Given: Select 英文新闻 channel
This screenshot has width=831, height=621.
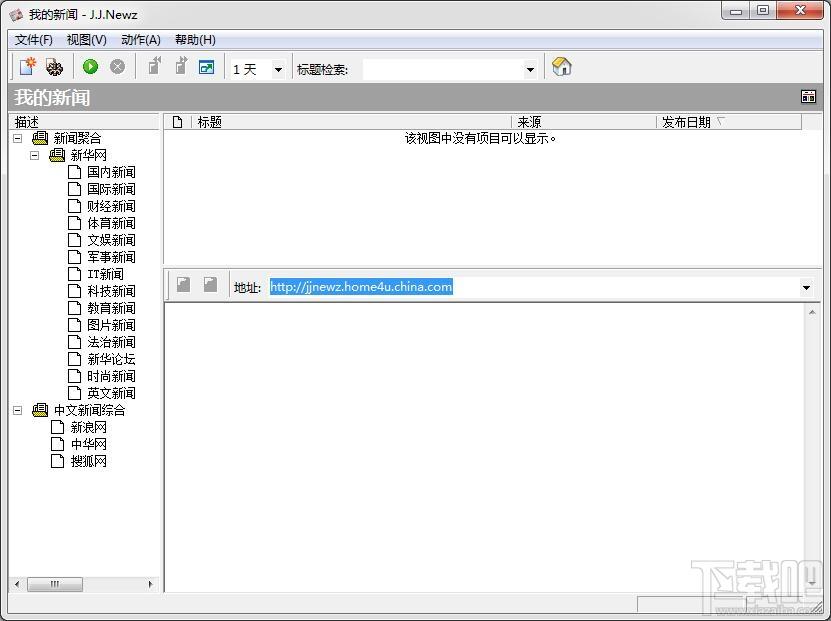Looking at the screenshot, I should point(111,393).
